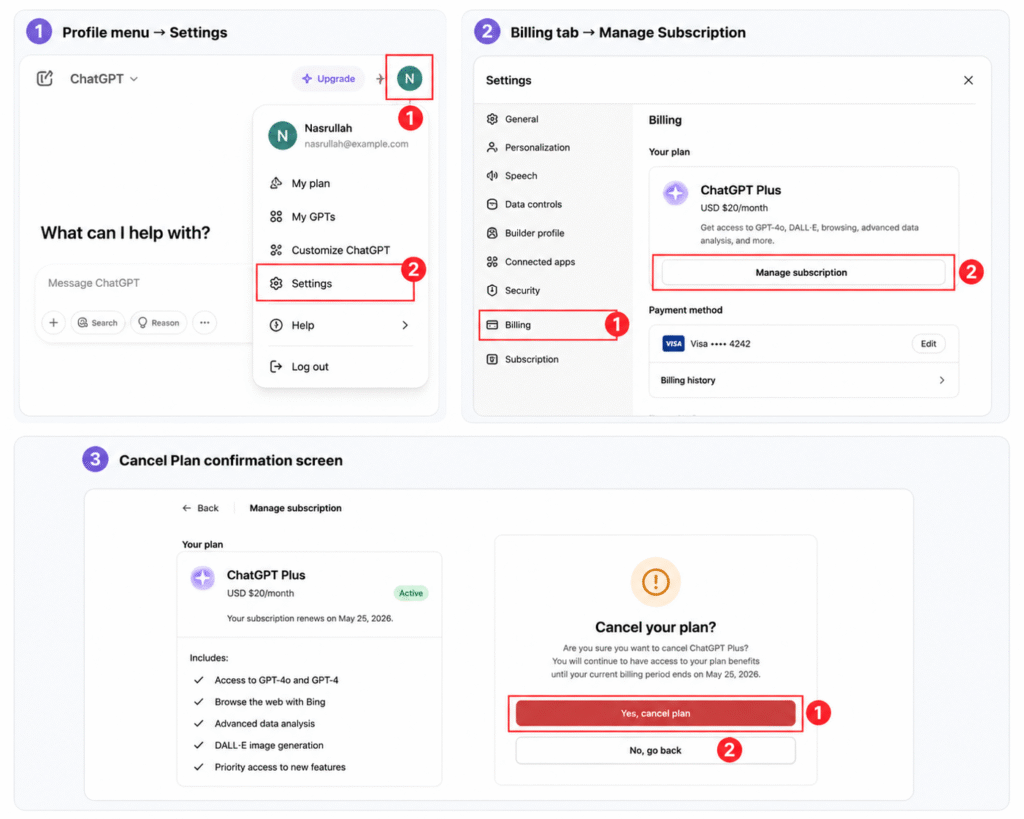Click the Billing card icon
1024x819 pixels.
pyautogui.click(x=492, y=325)
